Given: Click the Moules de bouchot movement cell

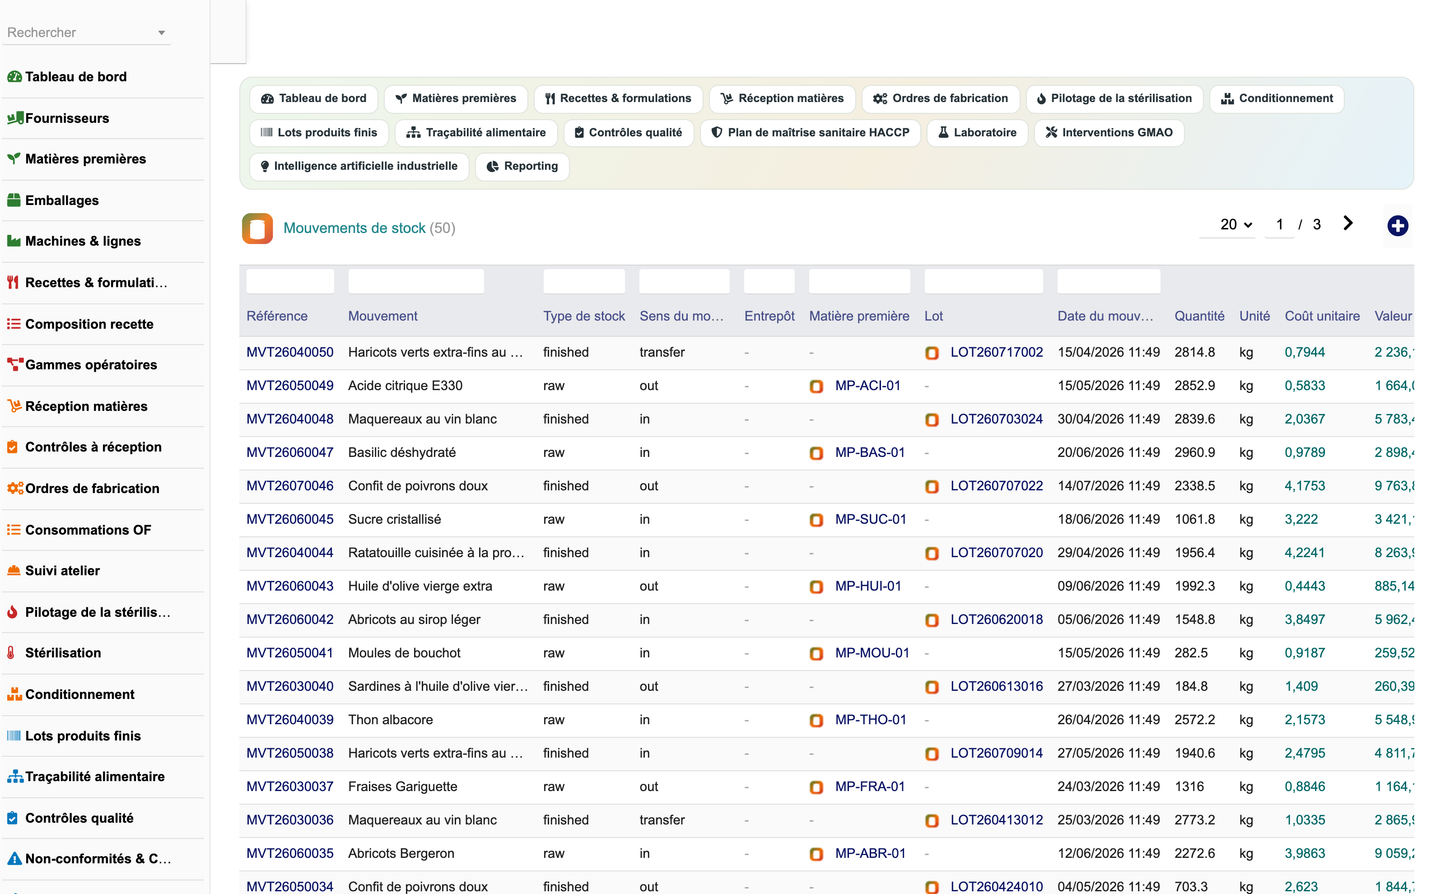Looking at the screenshot, I should tap(404, 654).
